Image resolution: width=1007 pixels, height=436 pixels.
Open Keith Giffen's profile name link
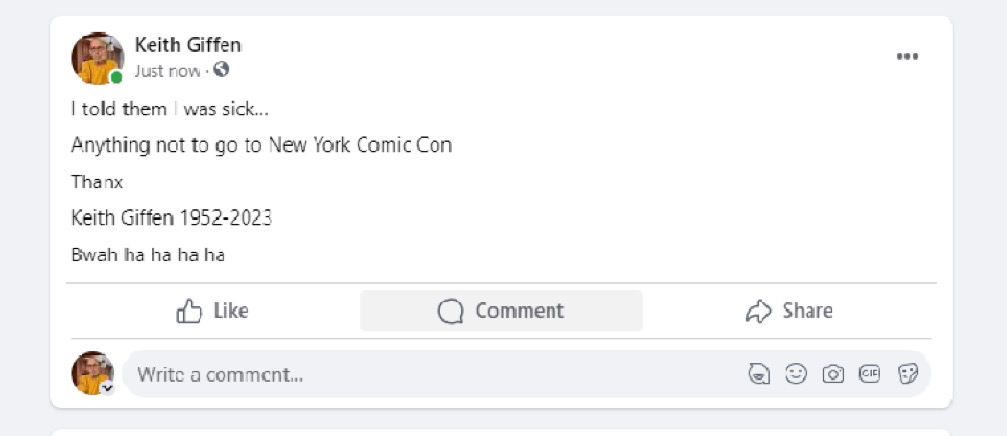pyautogui.click(x=188, y=45)
